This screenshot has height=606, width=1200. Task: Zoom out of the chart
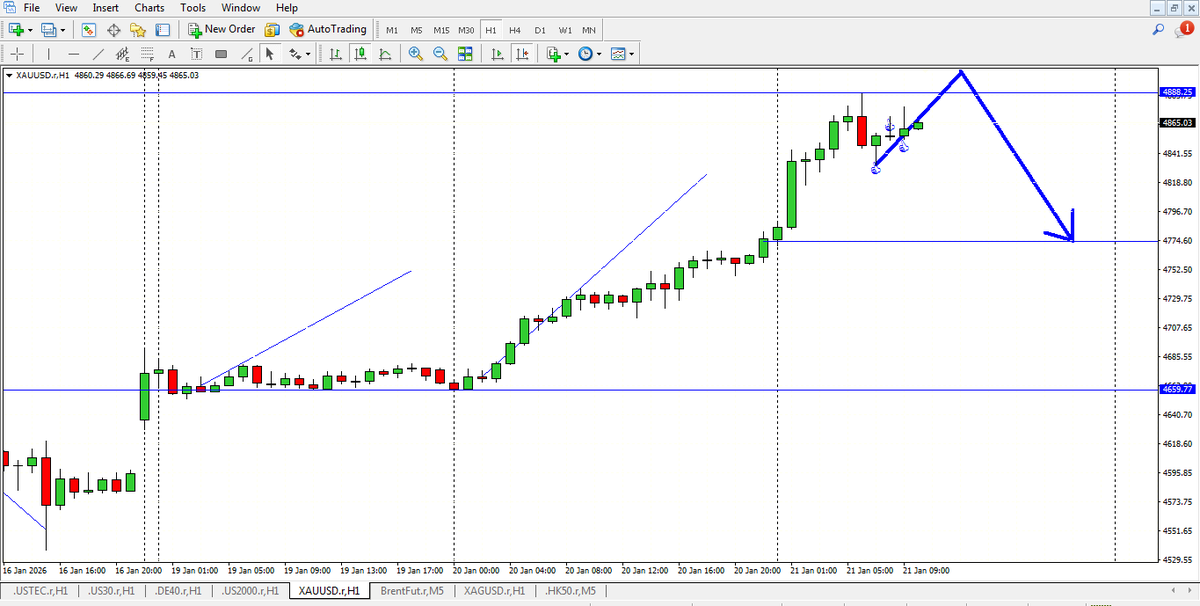coord(441,54)
